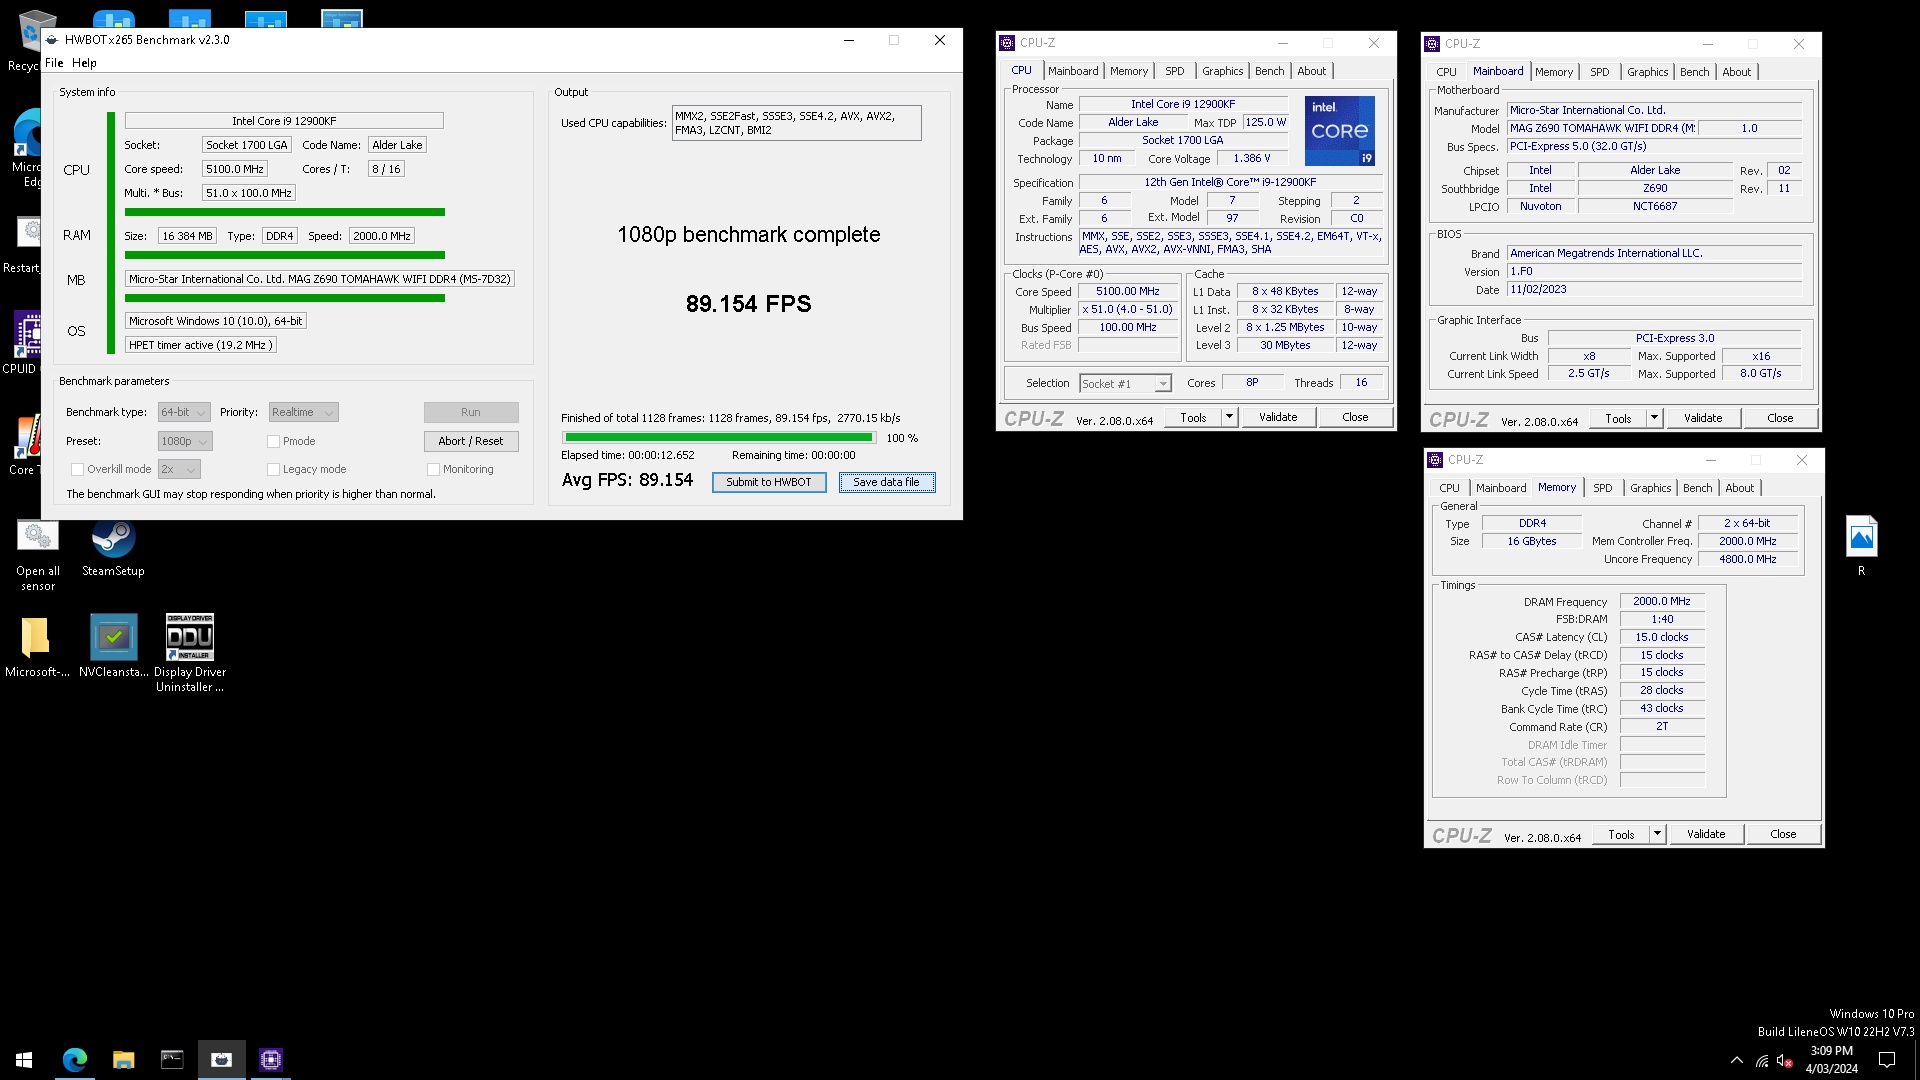Click the DRAM Frequency value 2000.0 MHz

click(x=1661, y=601)
